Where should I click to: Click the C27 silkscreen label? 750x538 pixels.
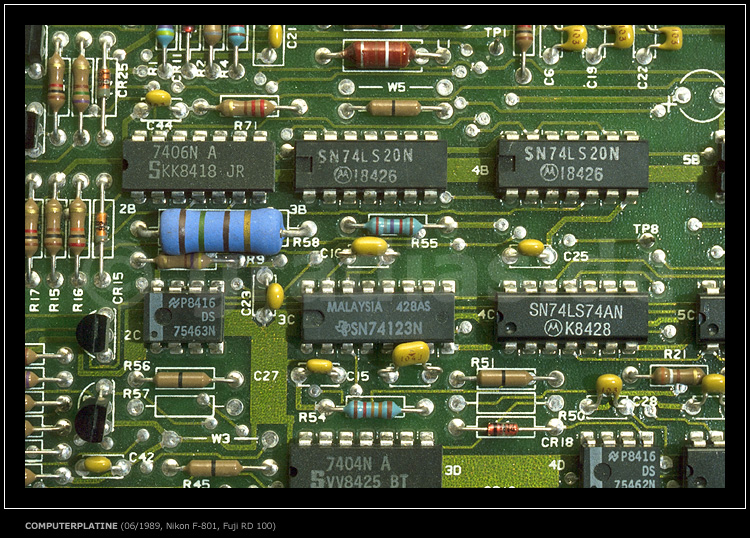click(266, 376)
